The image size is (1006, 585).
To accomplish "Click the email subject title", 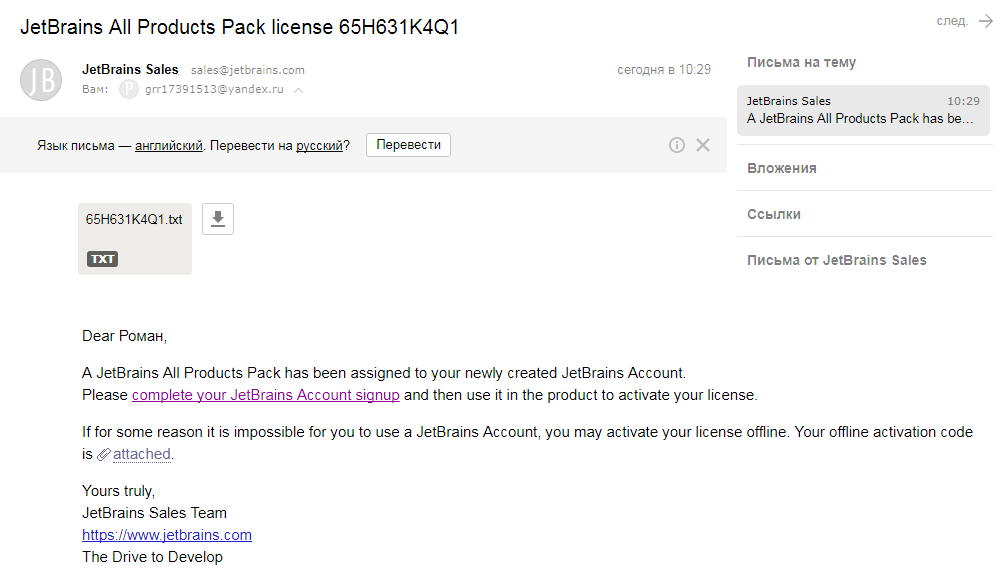I will pos(239,27).
